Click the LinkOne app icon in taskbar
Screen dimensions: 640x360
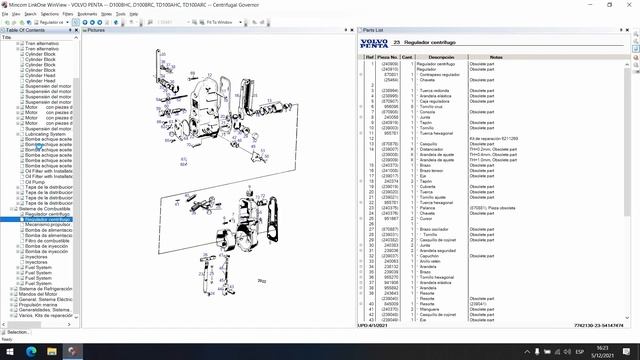72,351
